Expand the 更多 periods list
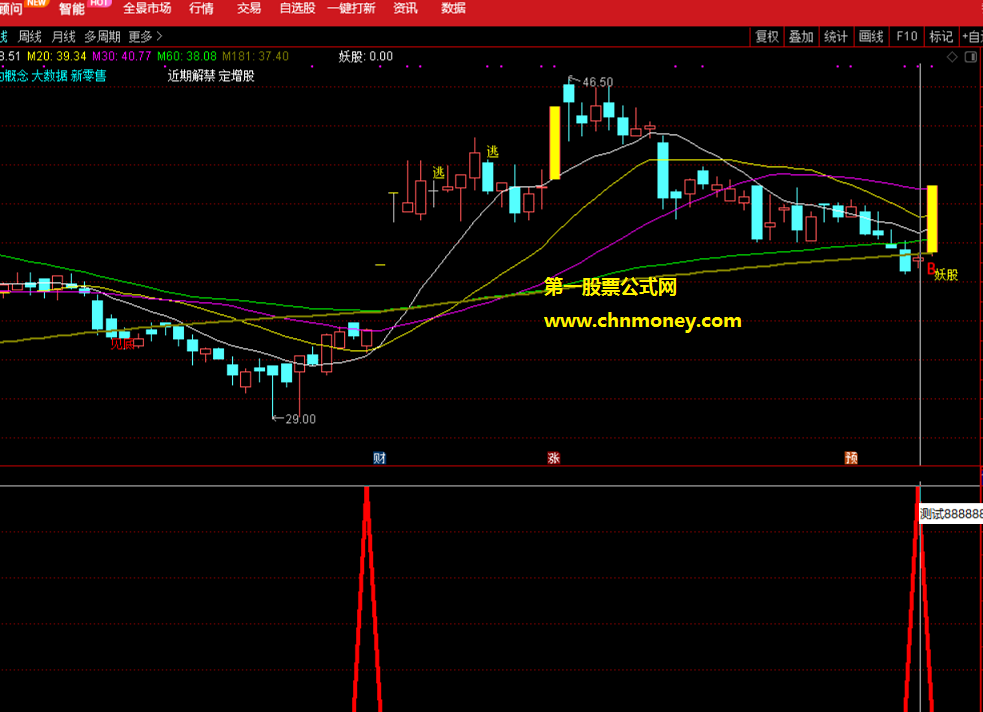The width and height of the screenshot is (983, 712). point(145,37)
